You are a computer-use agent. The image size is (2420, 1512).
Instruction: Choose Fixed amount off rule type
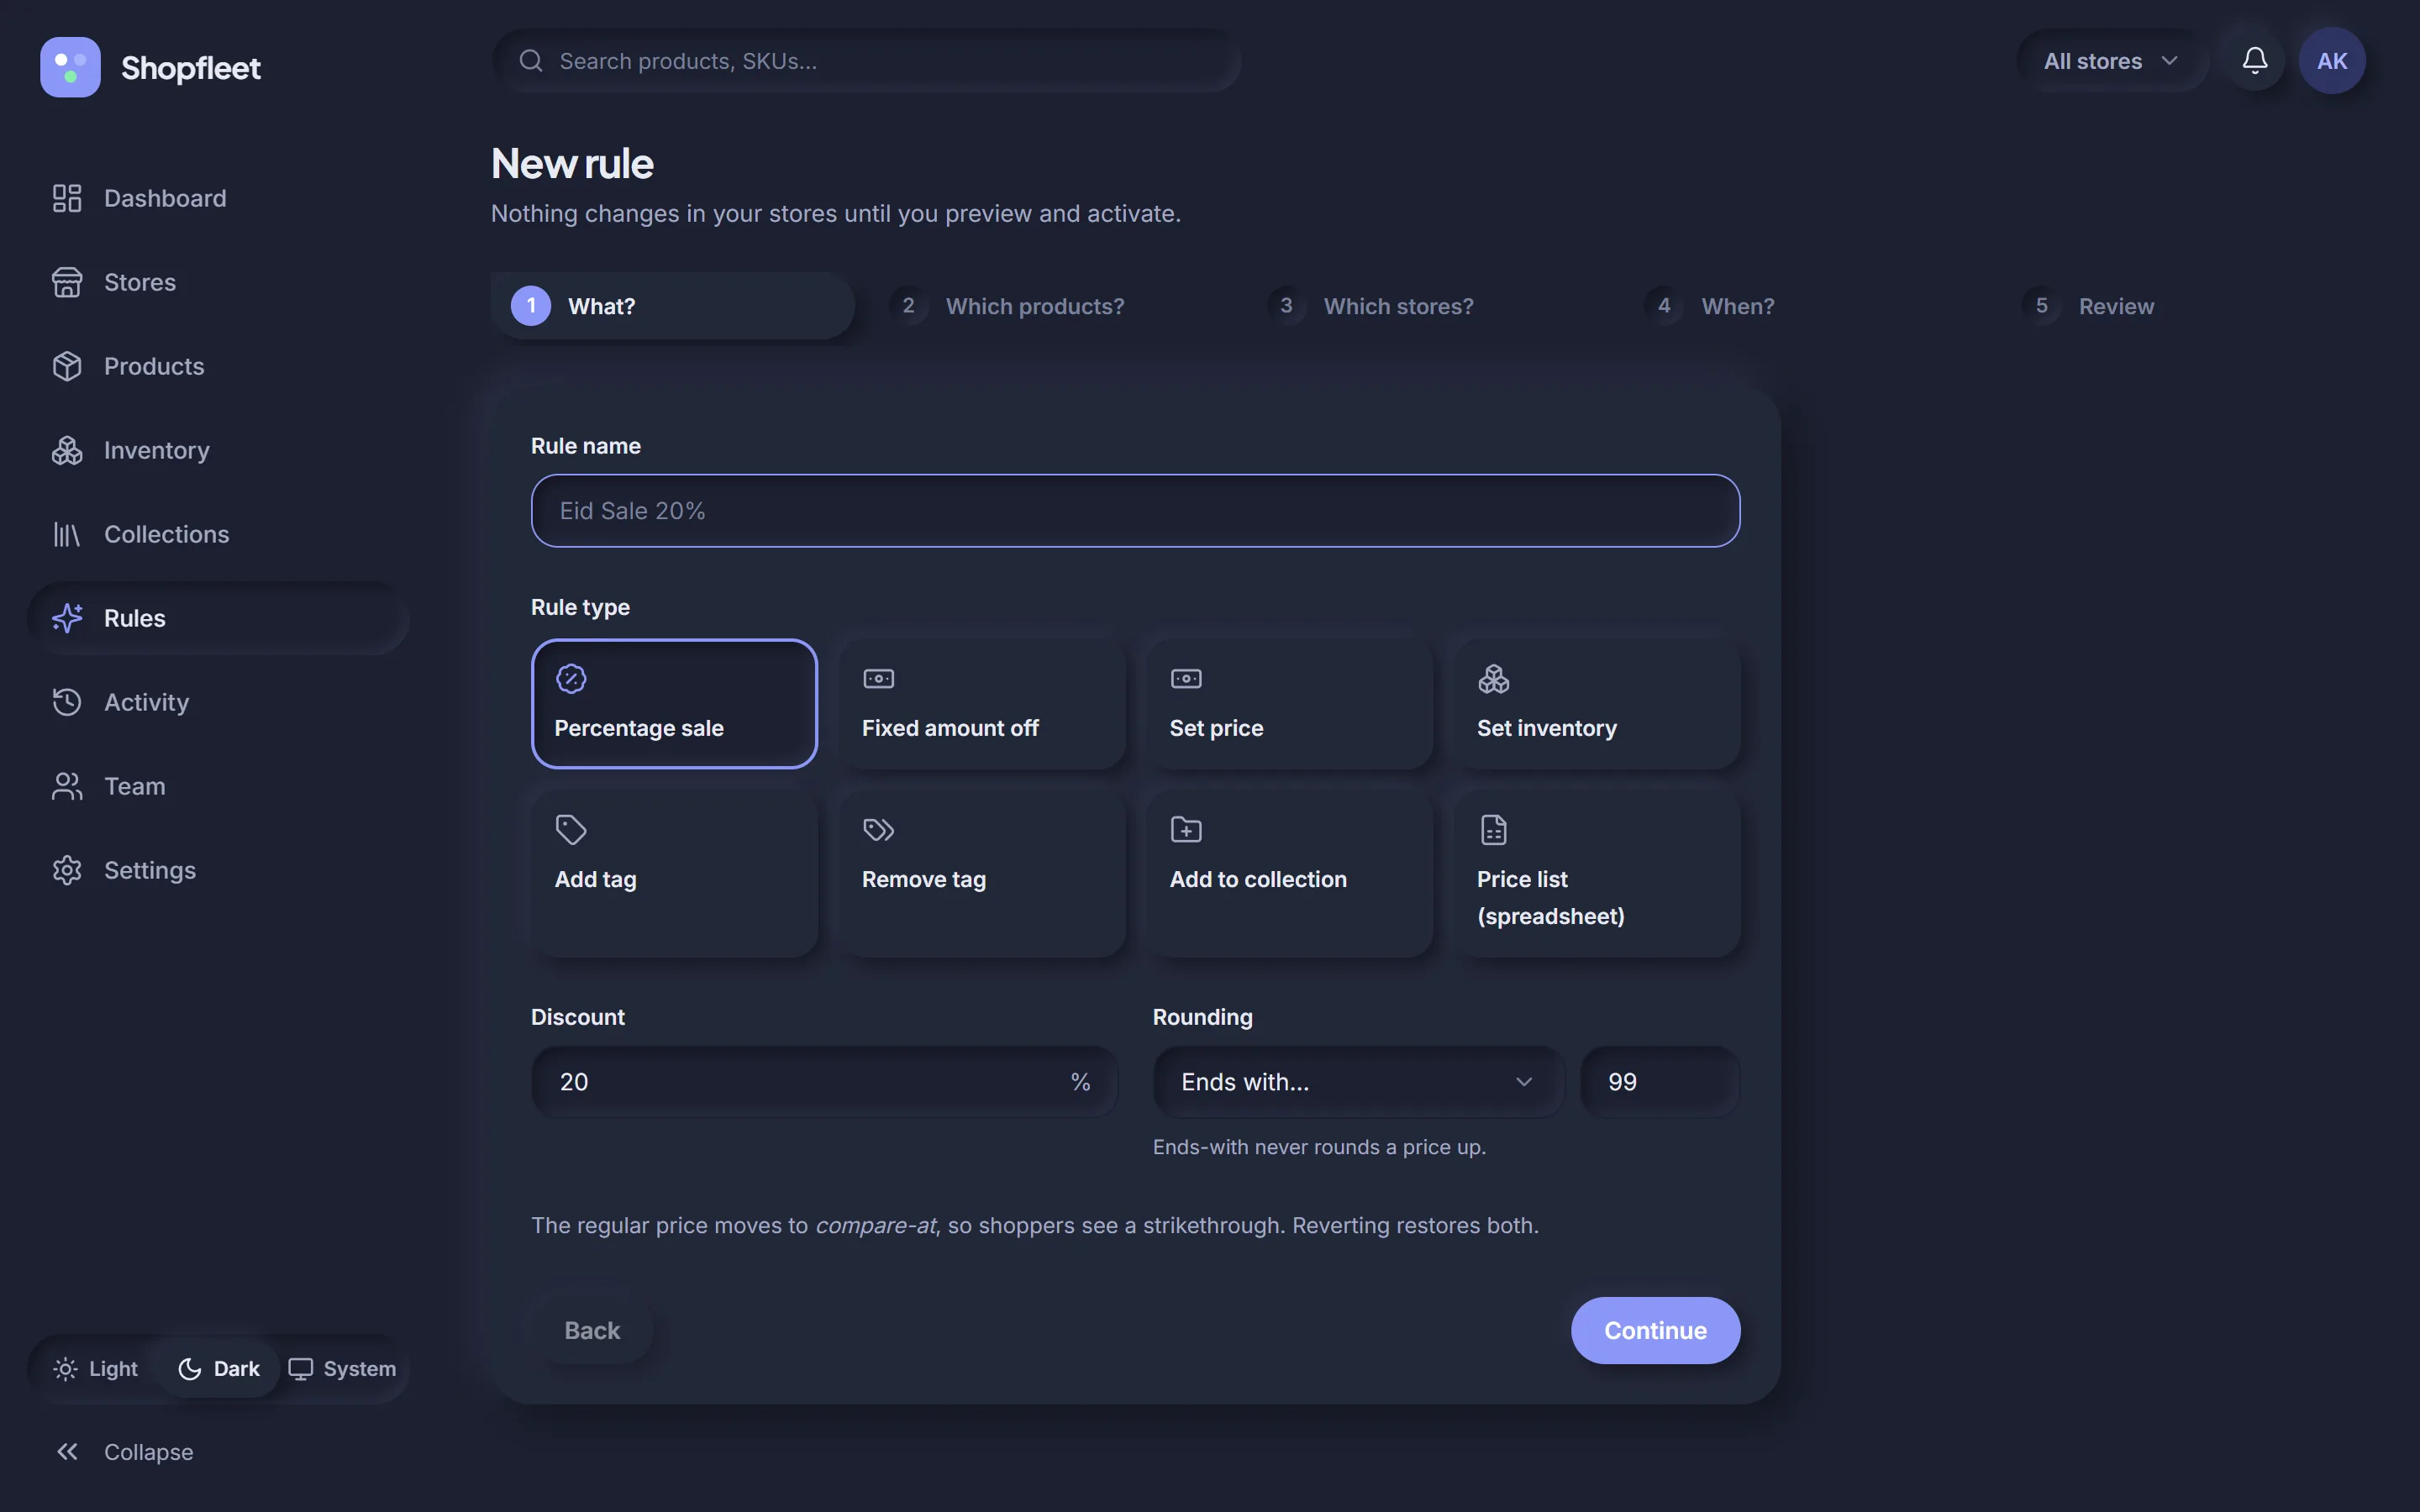click(x=982, y=704)
